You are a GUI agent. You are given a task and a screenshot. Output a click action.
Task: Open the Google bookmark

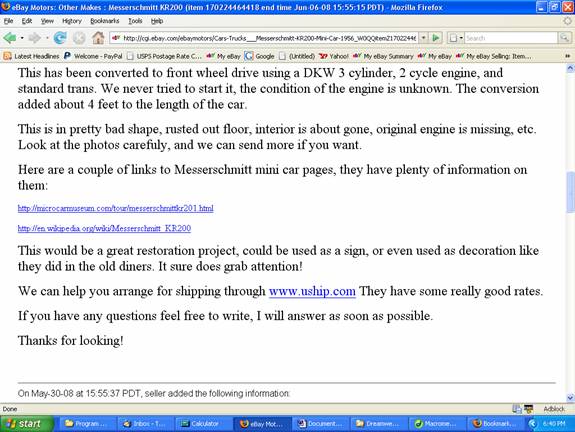point(260,56)
